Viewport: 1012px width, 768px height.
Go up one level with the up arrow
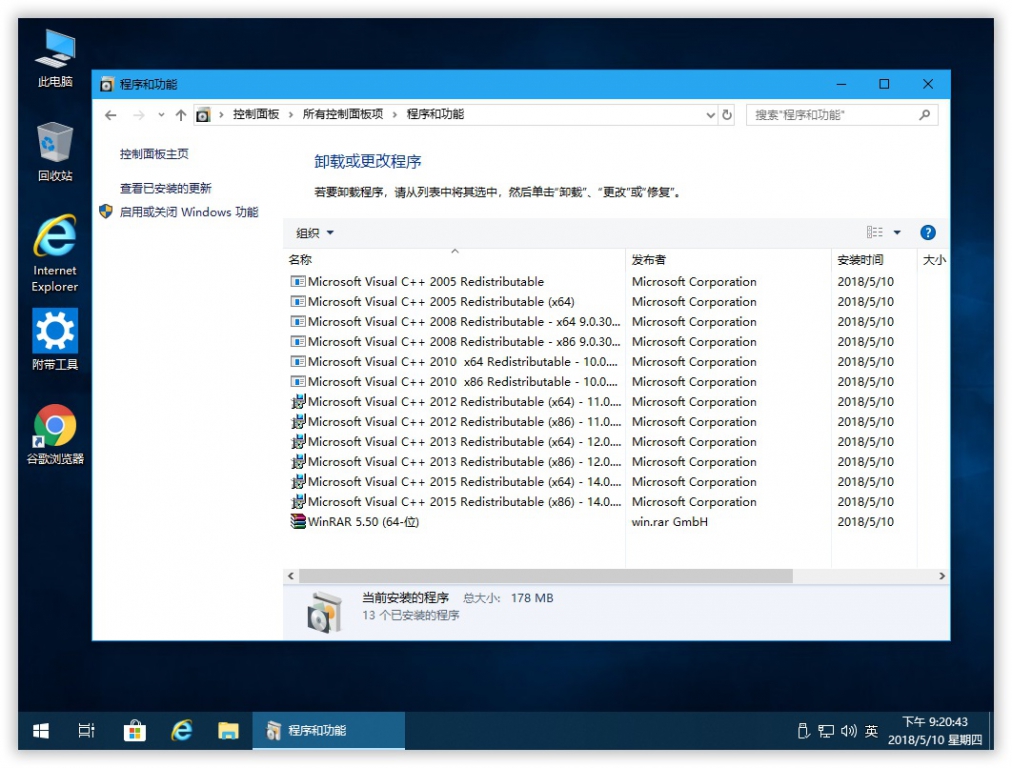(181, 115)
